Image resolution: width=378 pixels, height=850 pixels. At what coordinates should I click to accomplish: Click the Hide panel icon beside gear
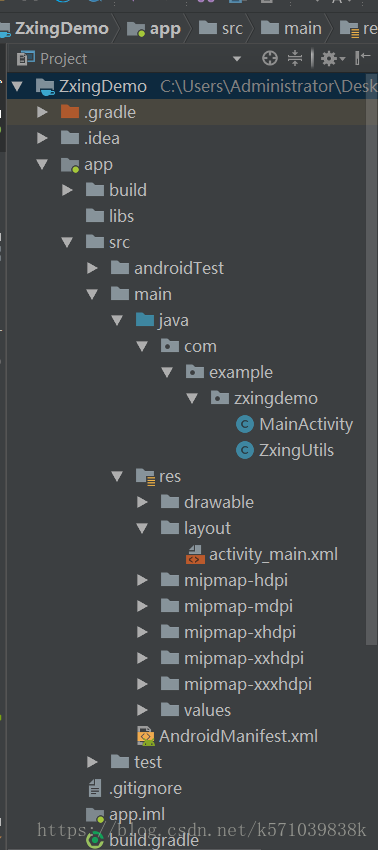tap(362, 58)
